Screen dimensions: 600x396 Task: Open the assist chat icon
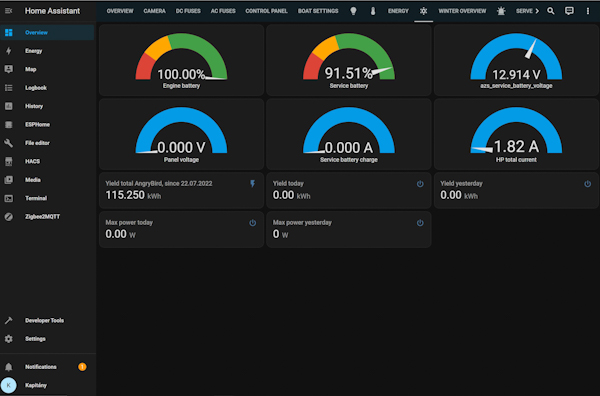tap(569, 11)
